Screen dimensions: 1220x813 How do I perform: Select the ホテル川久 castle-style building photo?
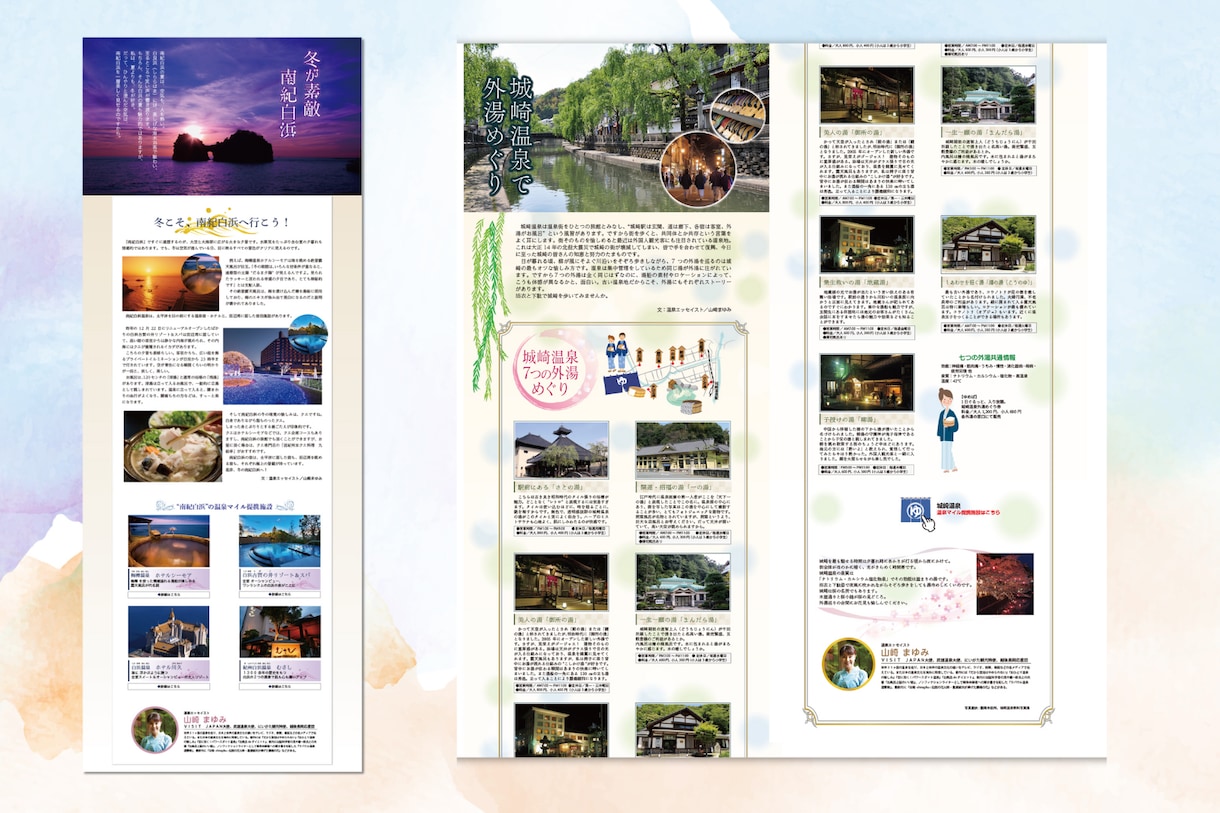(168, 631)
